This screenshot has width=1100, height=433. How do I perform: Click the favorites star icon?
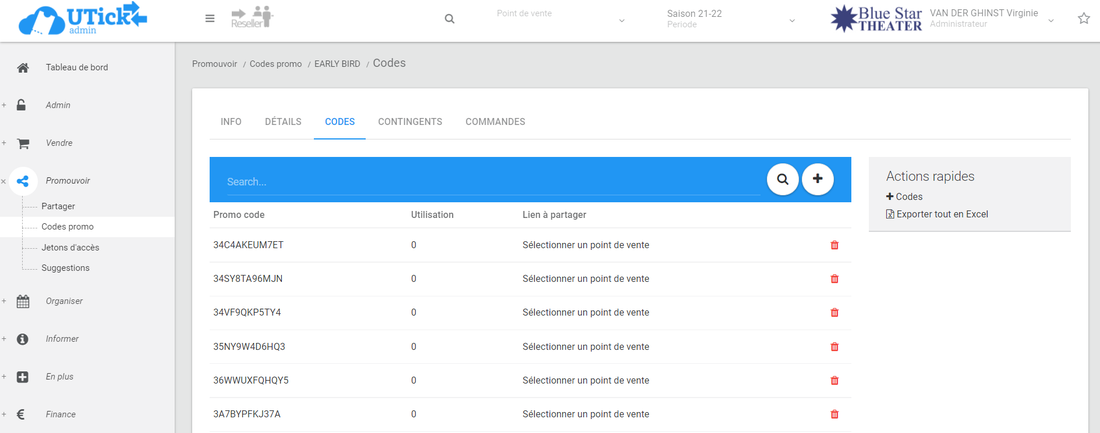[1083, 19]
